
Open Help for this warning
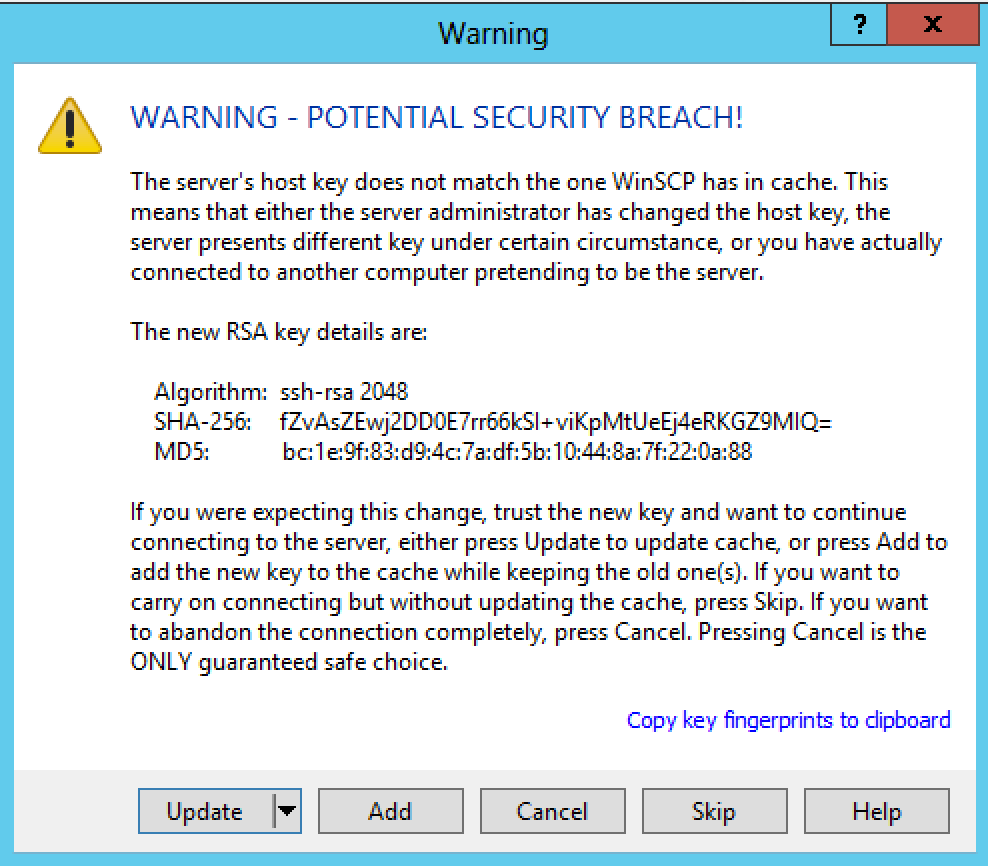pos(876,811)
